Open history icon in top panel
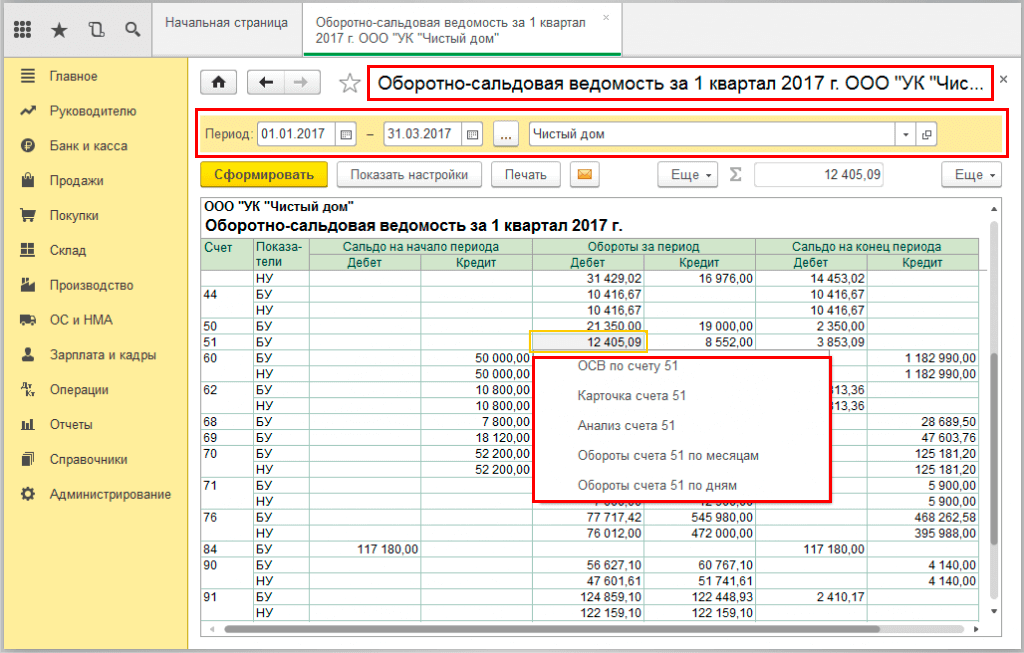 (x=96, y=30)
